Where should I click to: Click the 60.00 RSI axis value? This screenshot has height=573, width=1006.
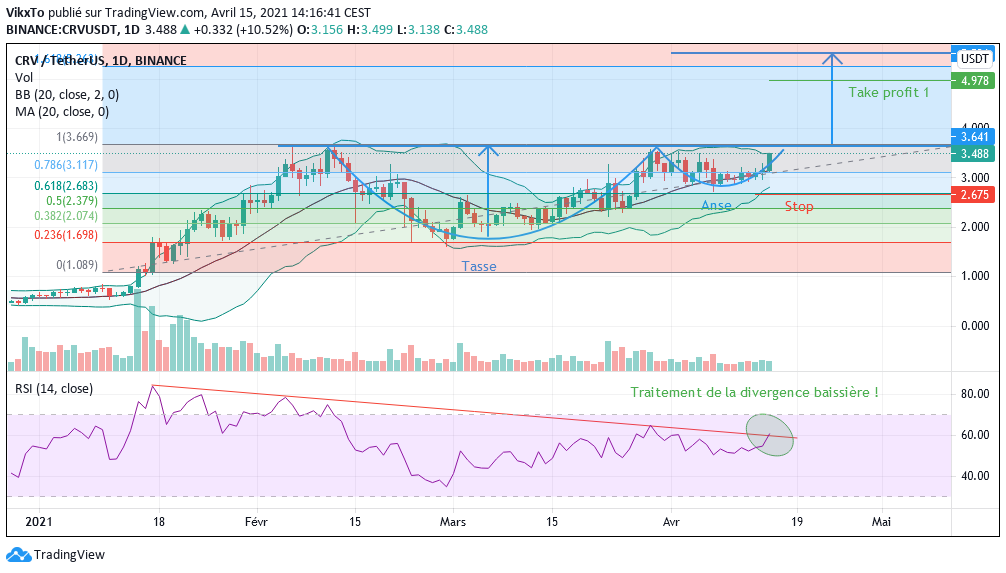pyautogui.click(x=975, y=435)
